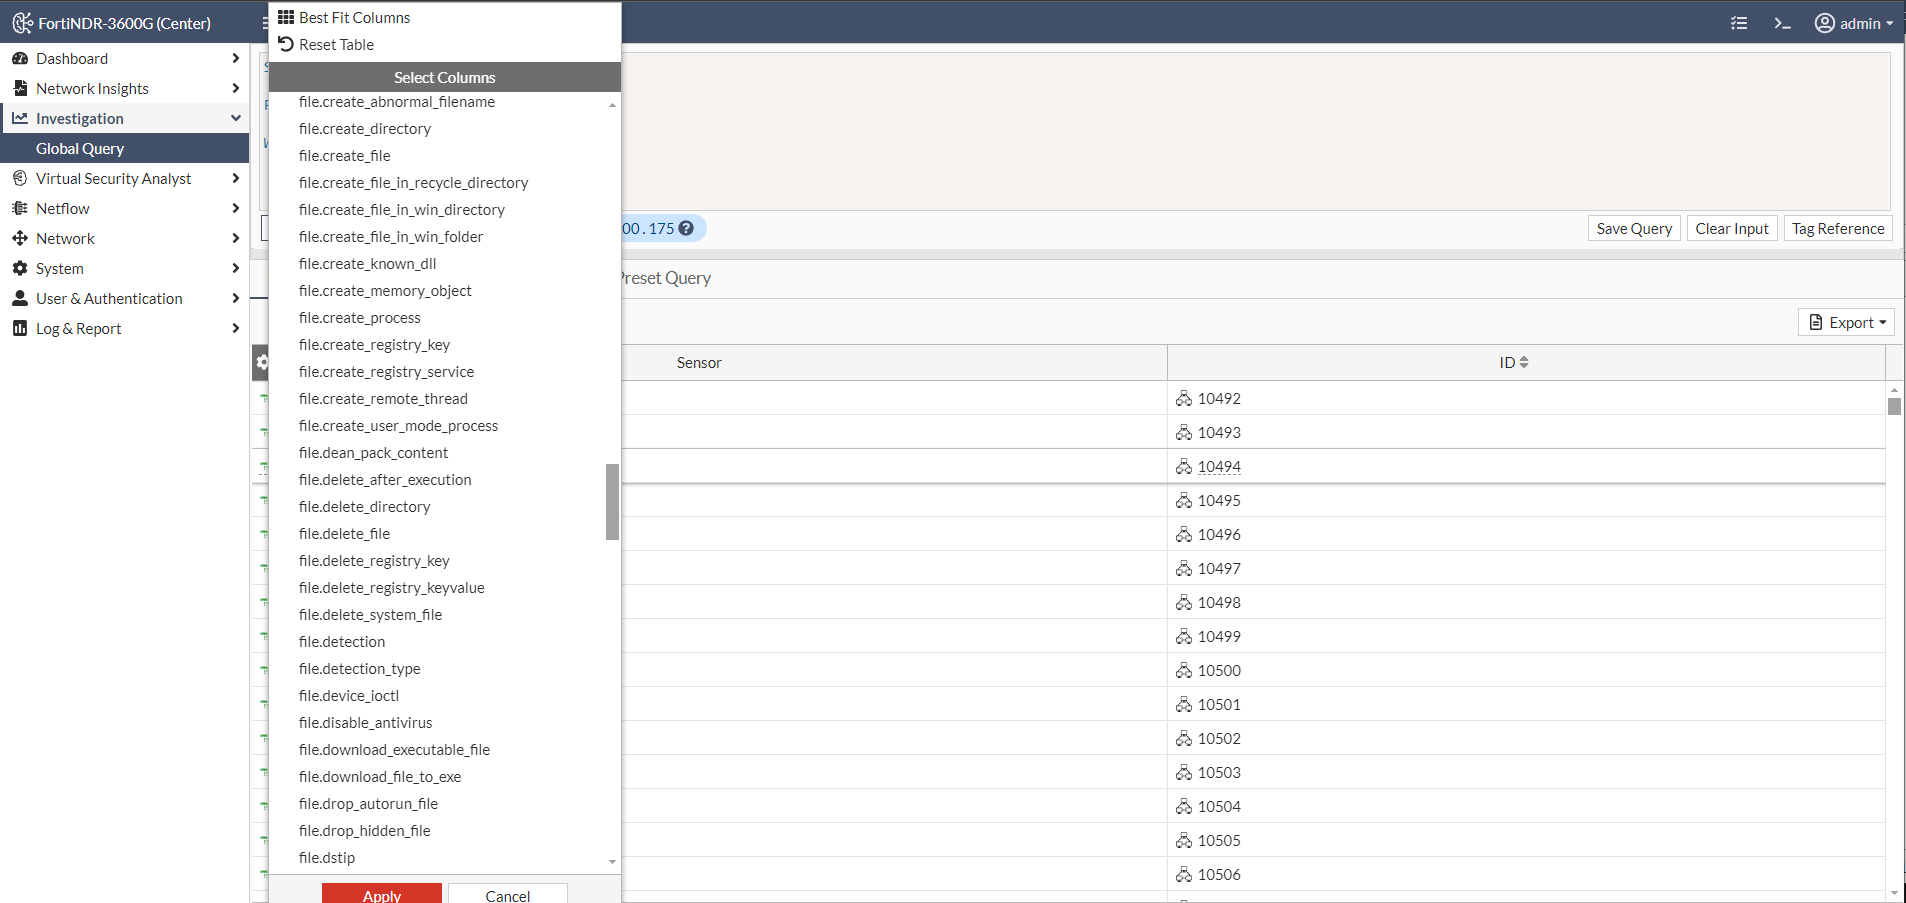This screenshot has height=903, width=1906.
Task: Open the Network menu item
Action: (124, 238)
